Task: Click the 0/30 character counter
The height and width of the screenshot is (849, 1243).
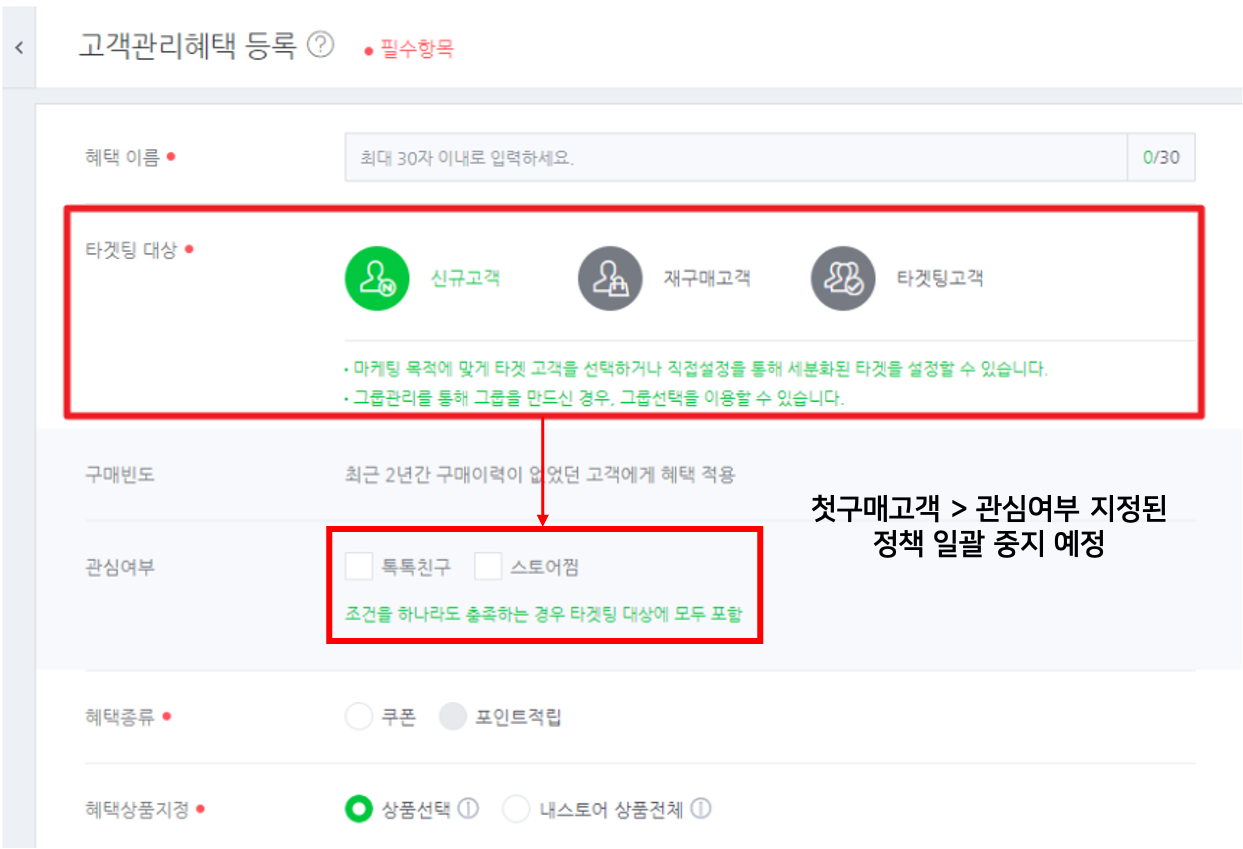Action: tap(1161, 157)
